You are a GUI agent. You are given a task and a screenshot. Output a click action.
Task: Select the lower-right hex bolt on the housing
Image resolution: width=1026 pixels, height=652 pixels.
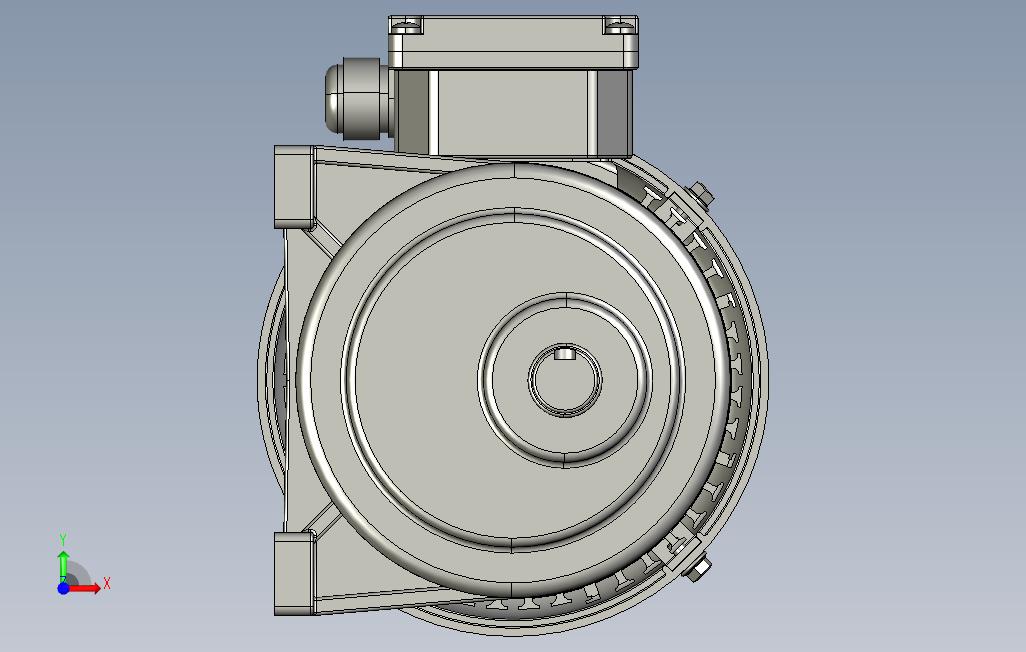pos(698,568)
